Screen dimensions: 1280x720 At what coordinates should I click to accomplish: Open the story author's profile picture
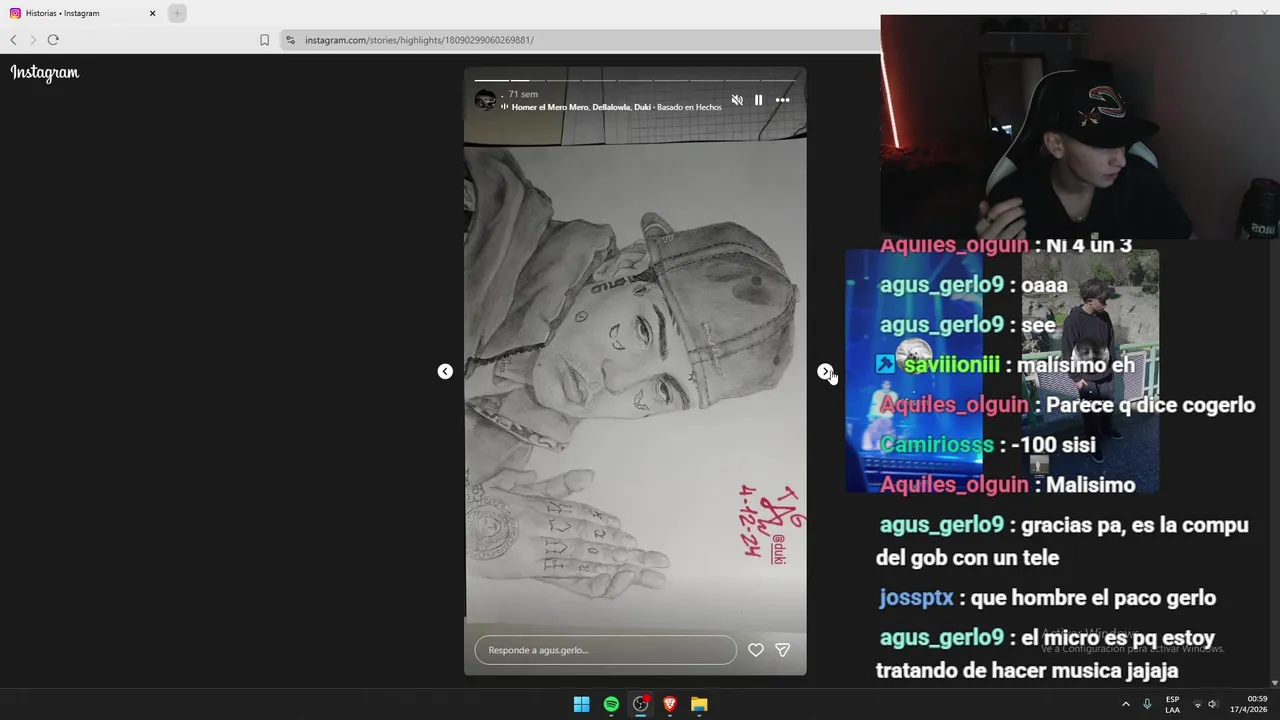[485, 100]
